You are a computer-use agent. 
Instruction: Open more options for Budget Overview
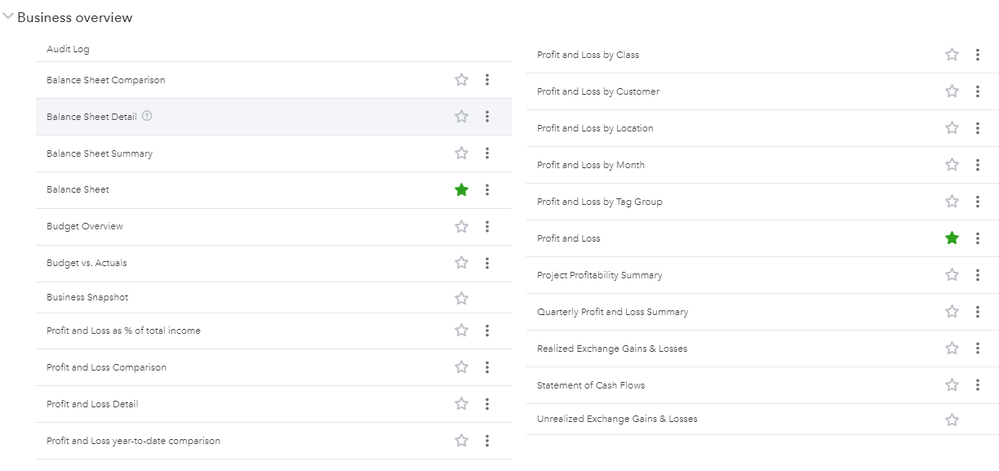tap(487, 227)
